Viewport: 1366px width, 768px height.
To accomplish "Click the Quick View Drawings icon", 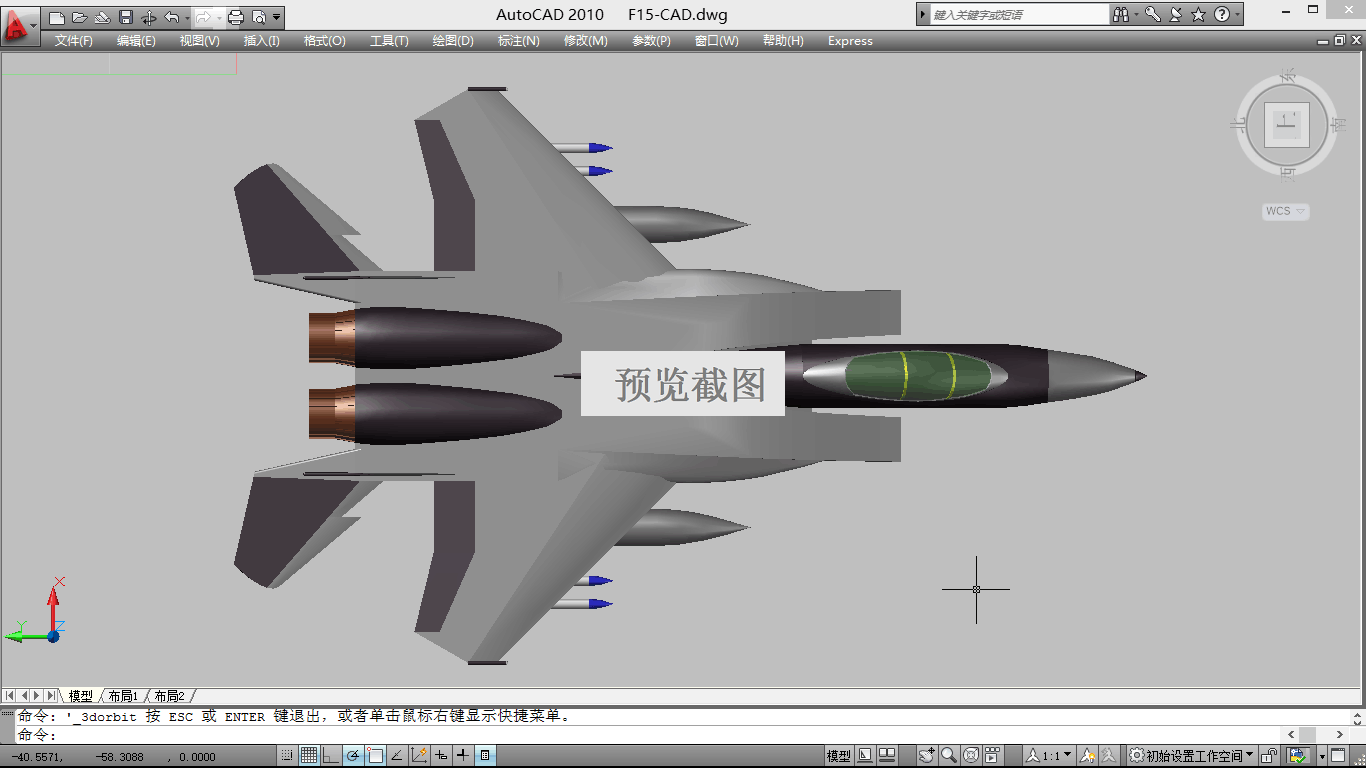I will click(x=887, y=756).
